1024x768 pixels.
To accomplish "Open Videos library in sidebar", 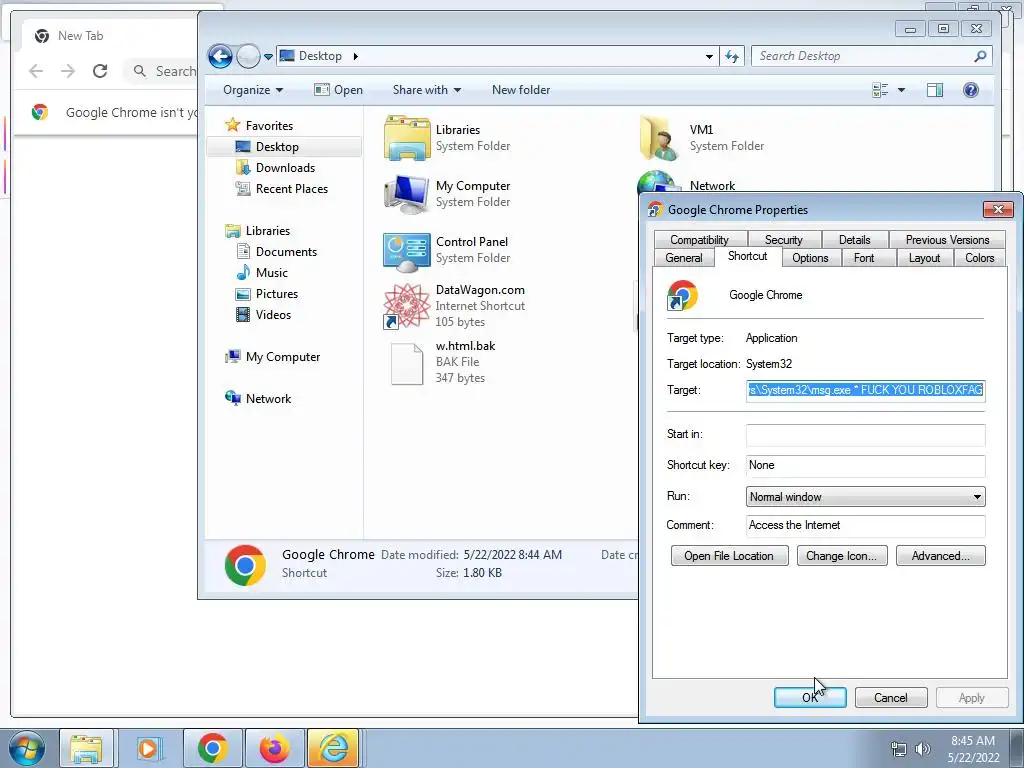I will point(263,315).
